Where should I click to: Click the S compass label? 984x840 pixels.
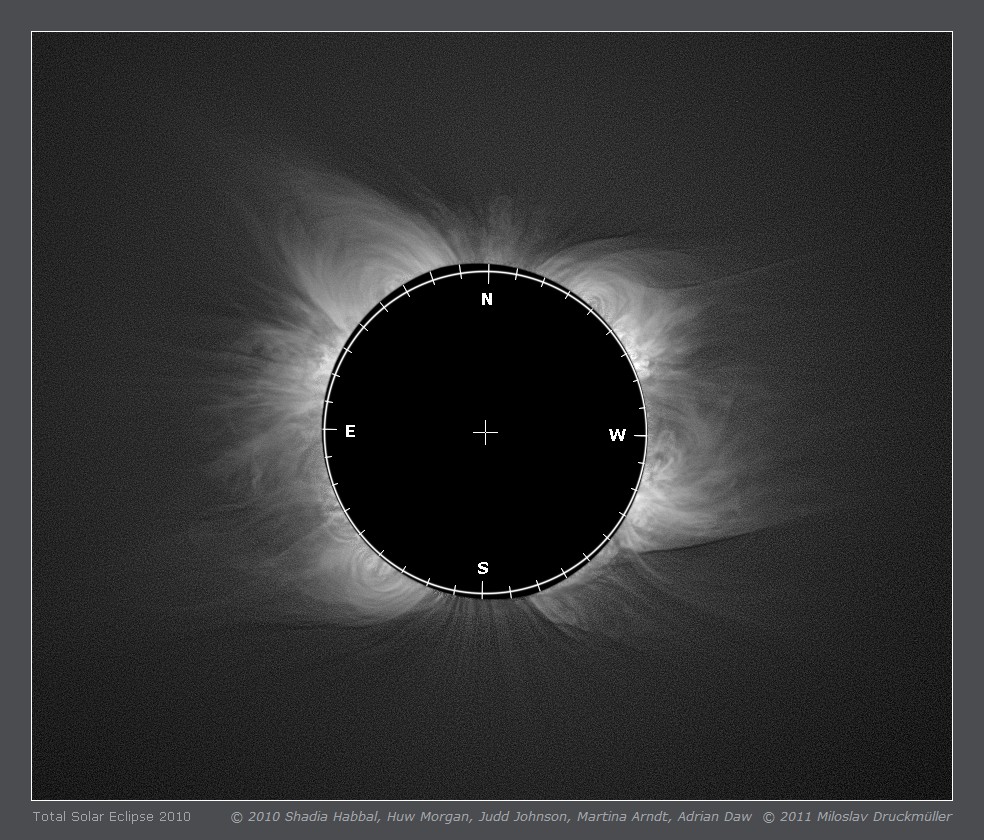click(483, 568)
